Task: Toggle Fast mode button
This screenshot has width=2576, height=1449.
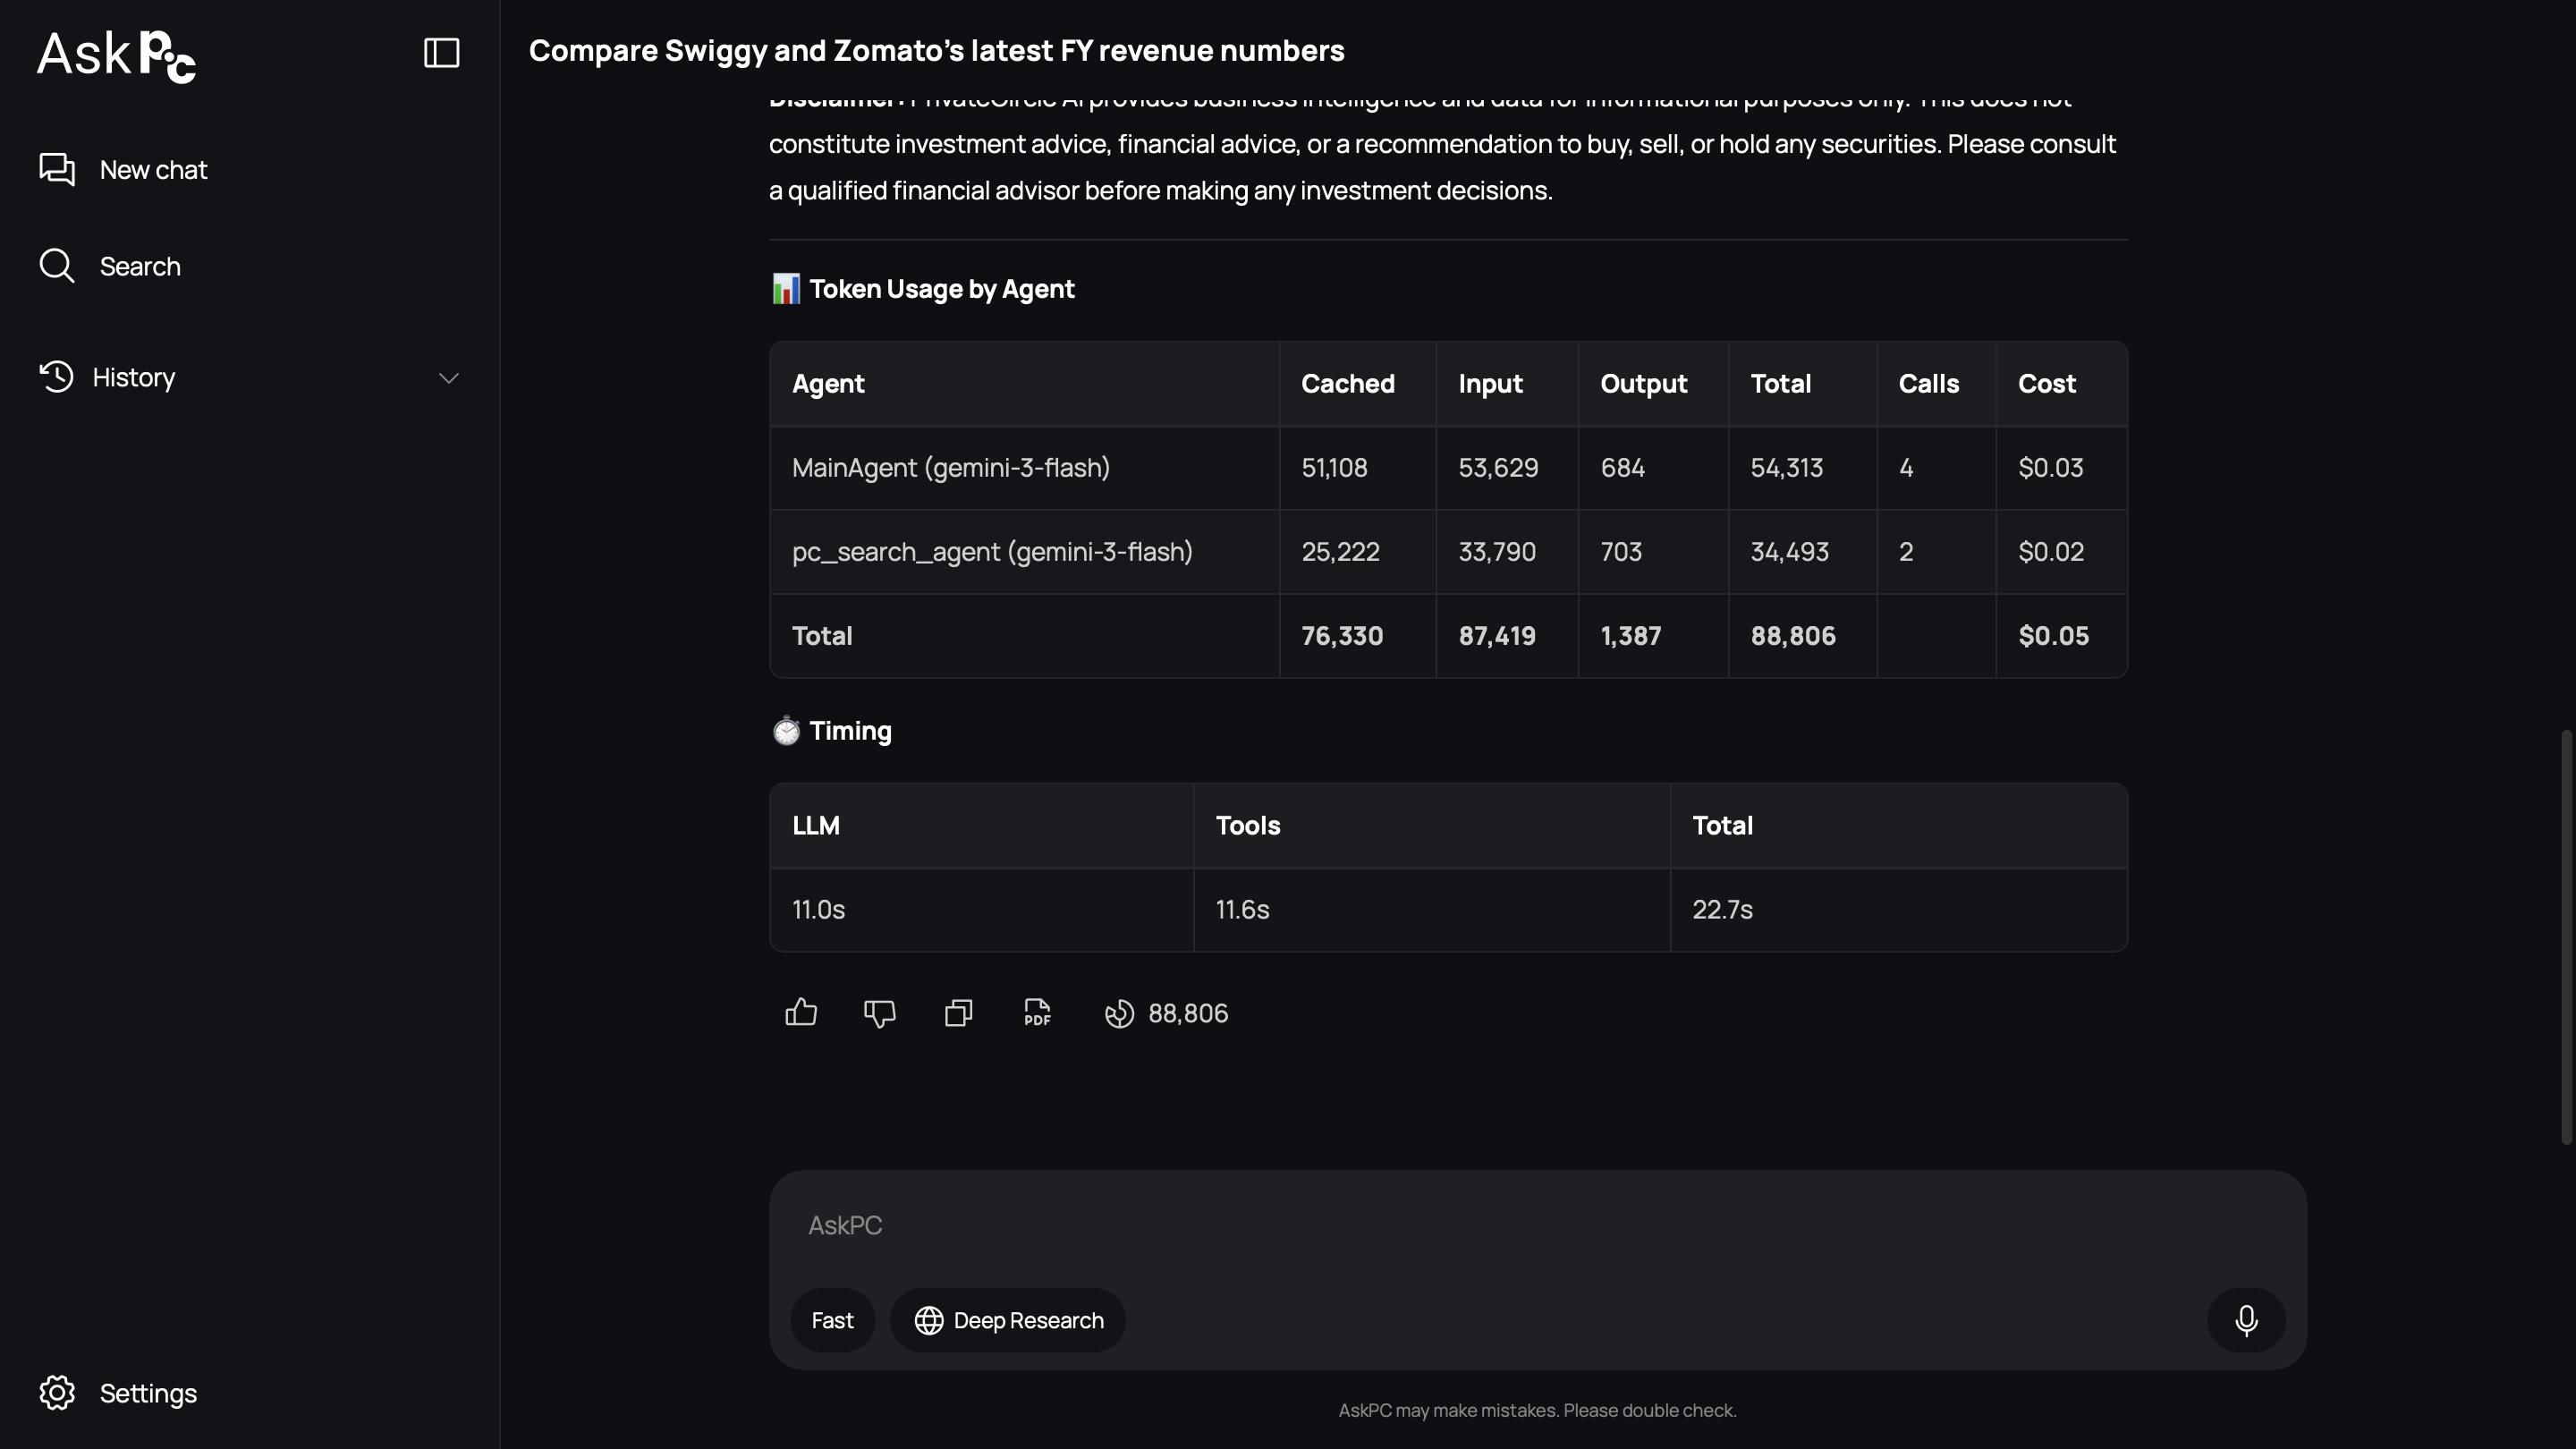Action: pos(832,1321)
